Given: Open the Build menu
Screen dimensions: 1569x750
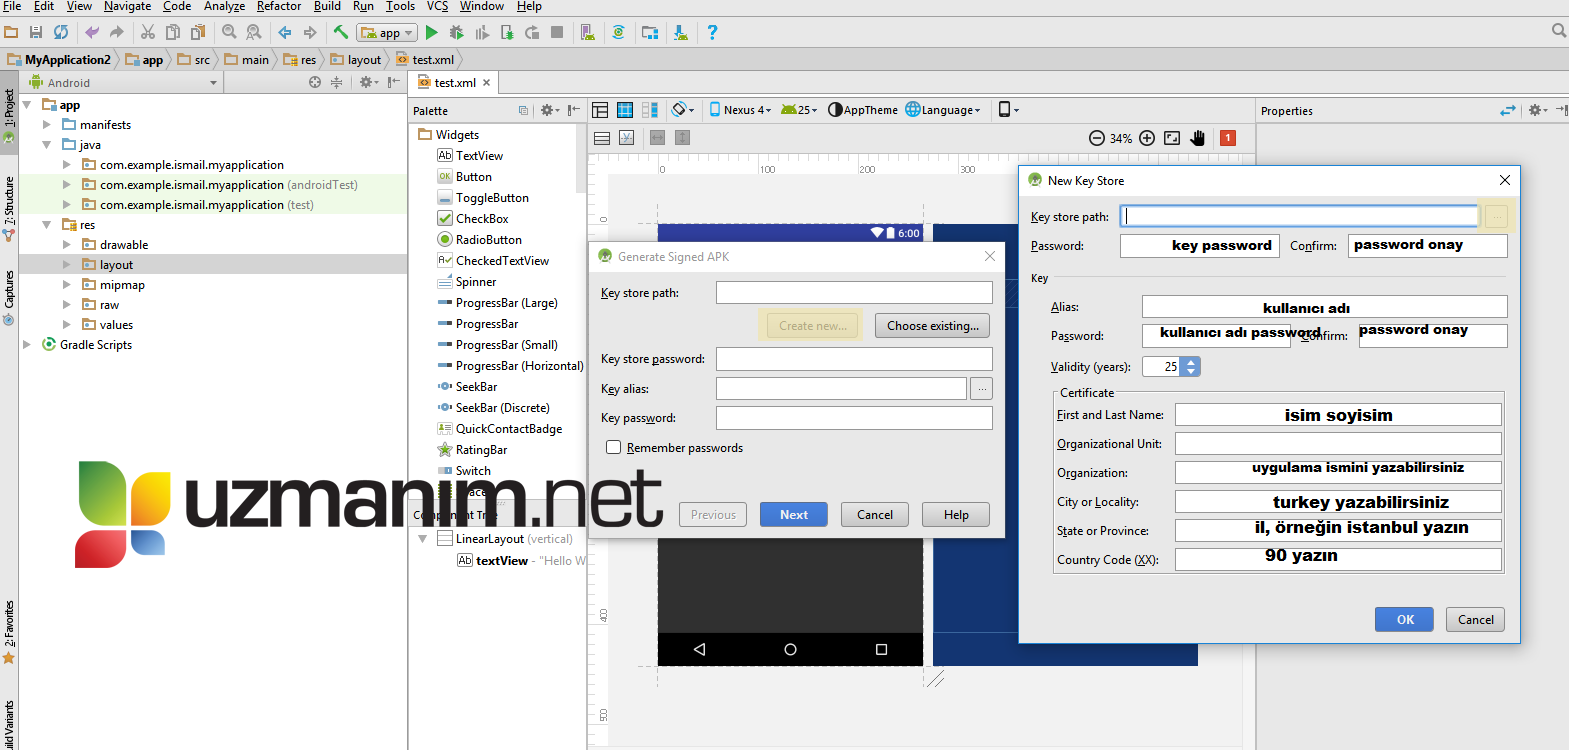Looking at the screenshot, I should [x=327, y=6].
